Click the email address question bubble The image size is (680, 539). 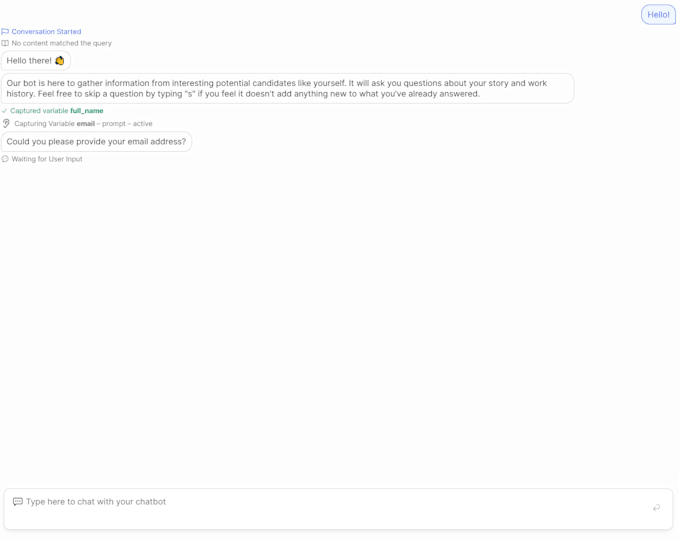point(96,142)
